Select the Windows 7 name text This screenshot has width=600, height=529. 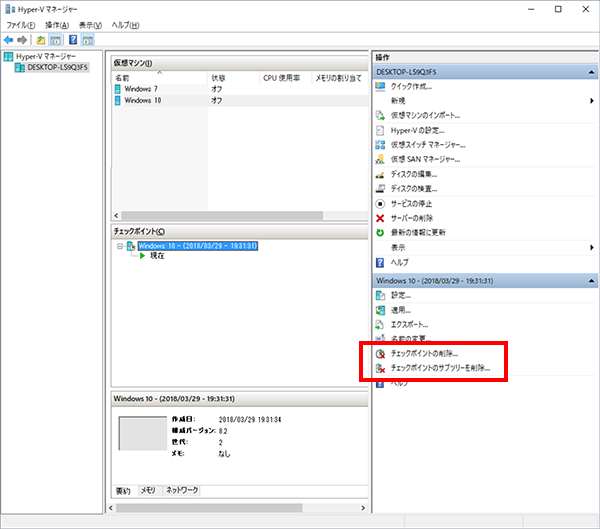click(x=141, y=89)
